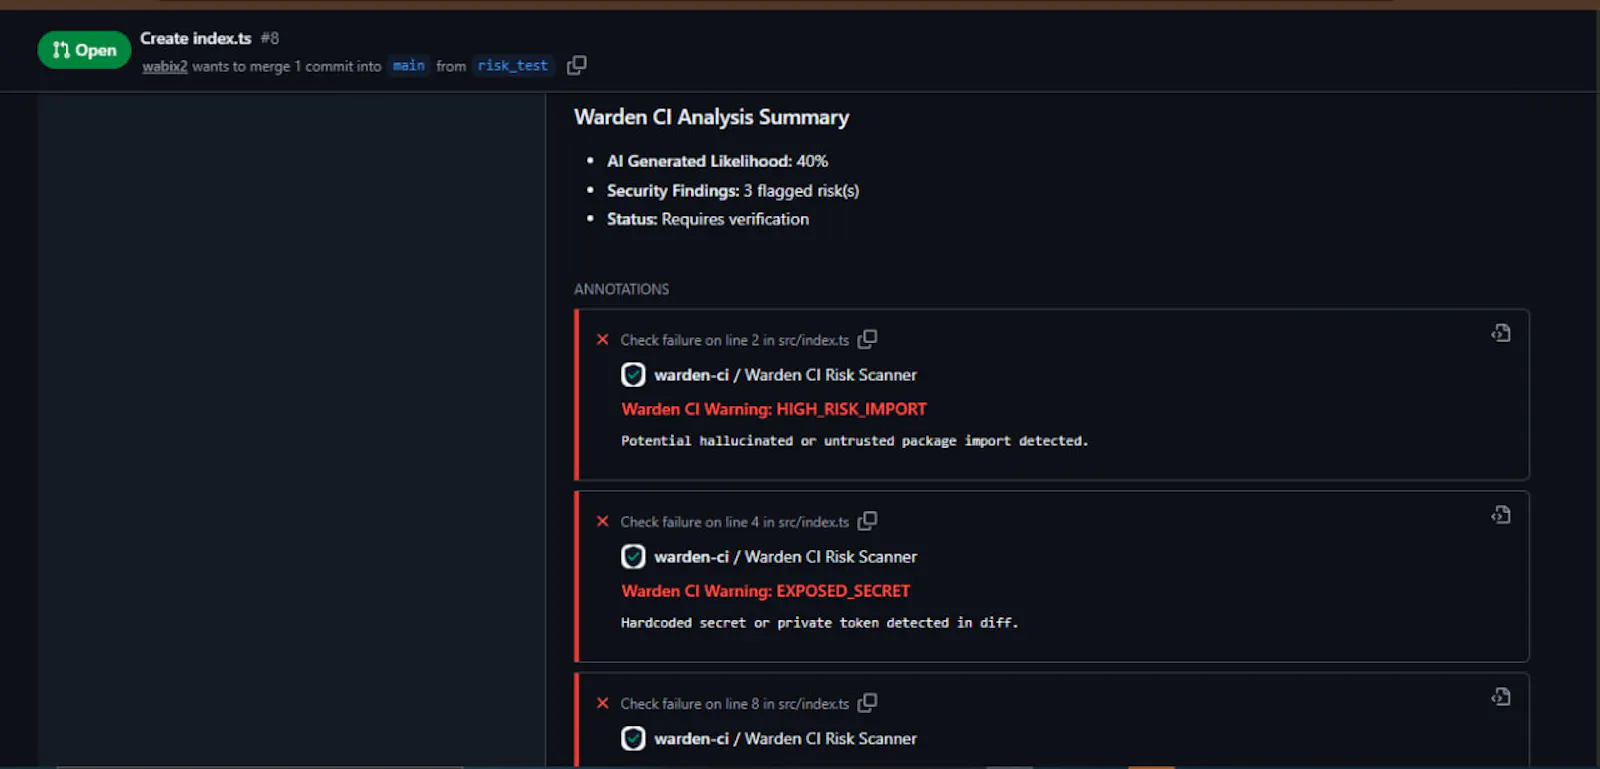Click the red X on line 2 failure

coord(602,340)
